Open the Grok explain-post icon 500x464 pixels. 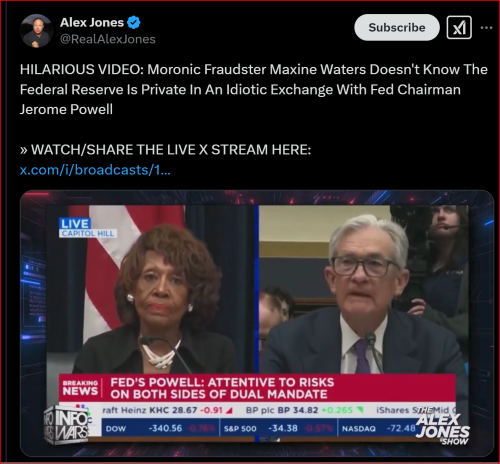click(x=459, y=28)
